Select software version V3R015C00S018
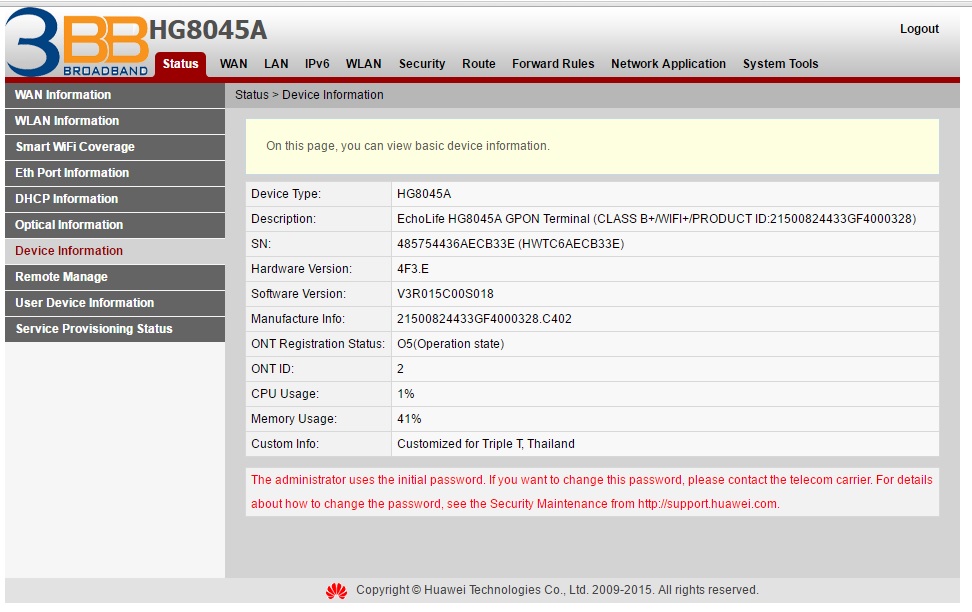 445,294
